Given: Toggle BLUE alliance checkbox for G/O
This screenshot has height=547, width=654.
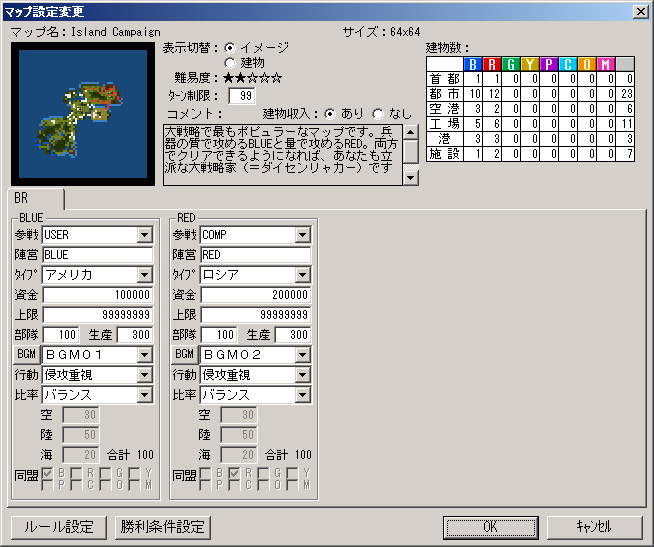Looking at the screenshot, I should 105,479.
